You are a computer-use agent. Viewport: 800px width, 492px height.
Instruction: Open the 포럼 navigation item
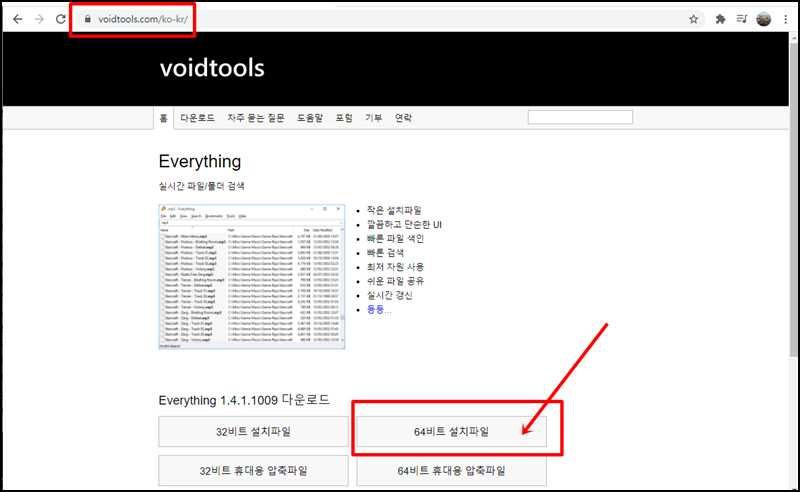pos(344,118)
